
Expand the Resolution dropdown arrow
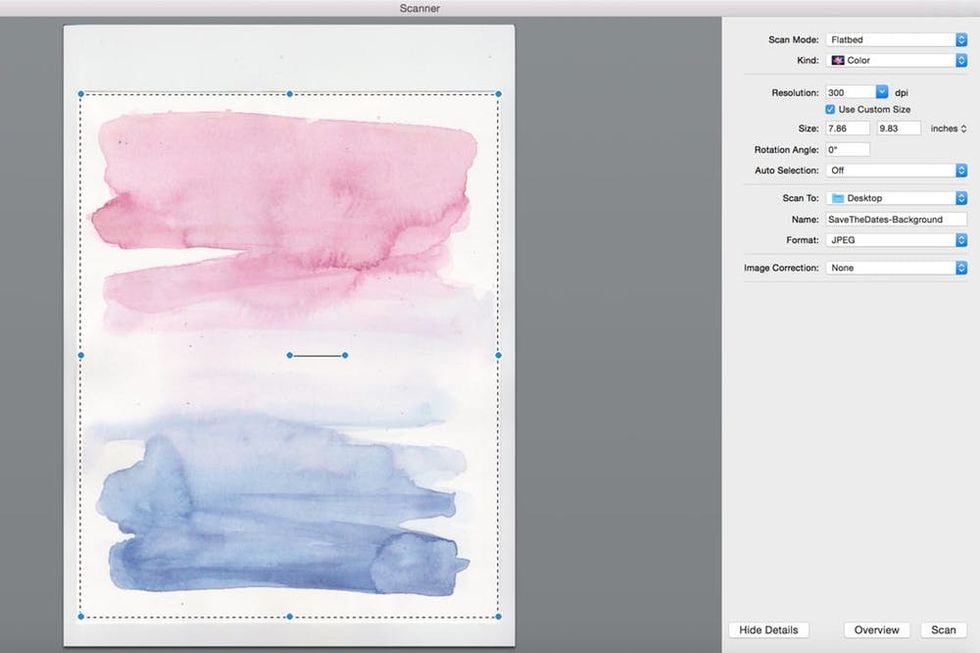(x=882, y=92)
